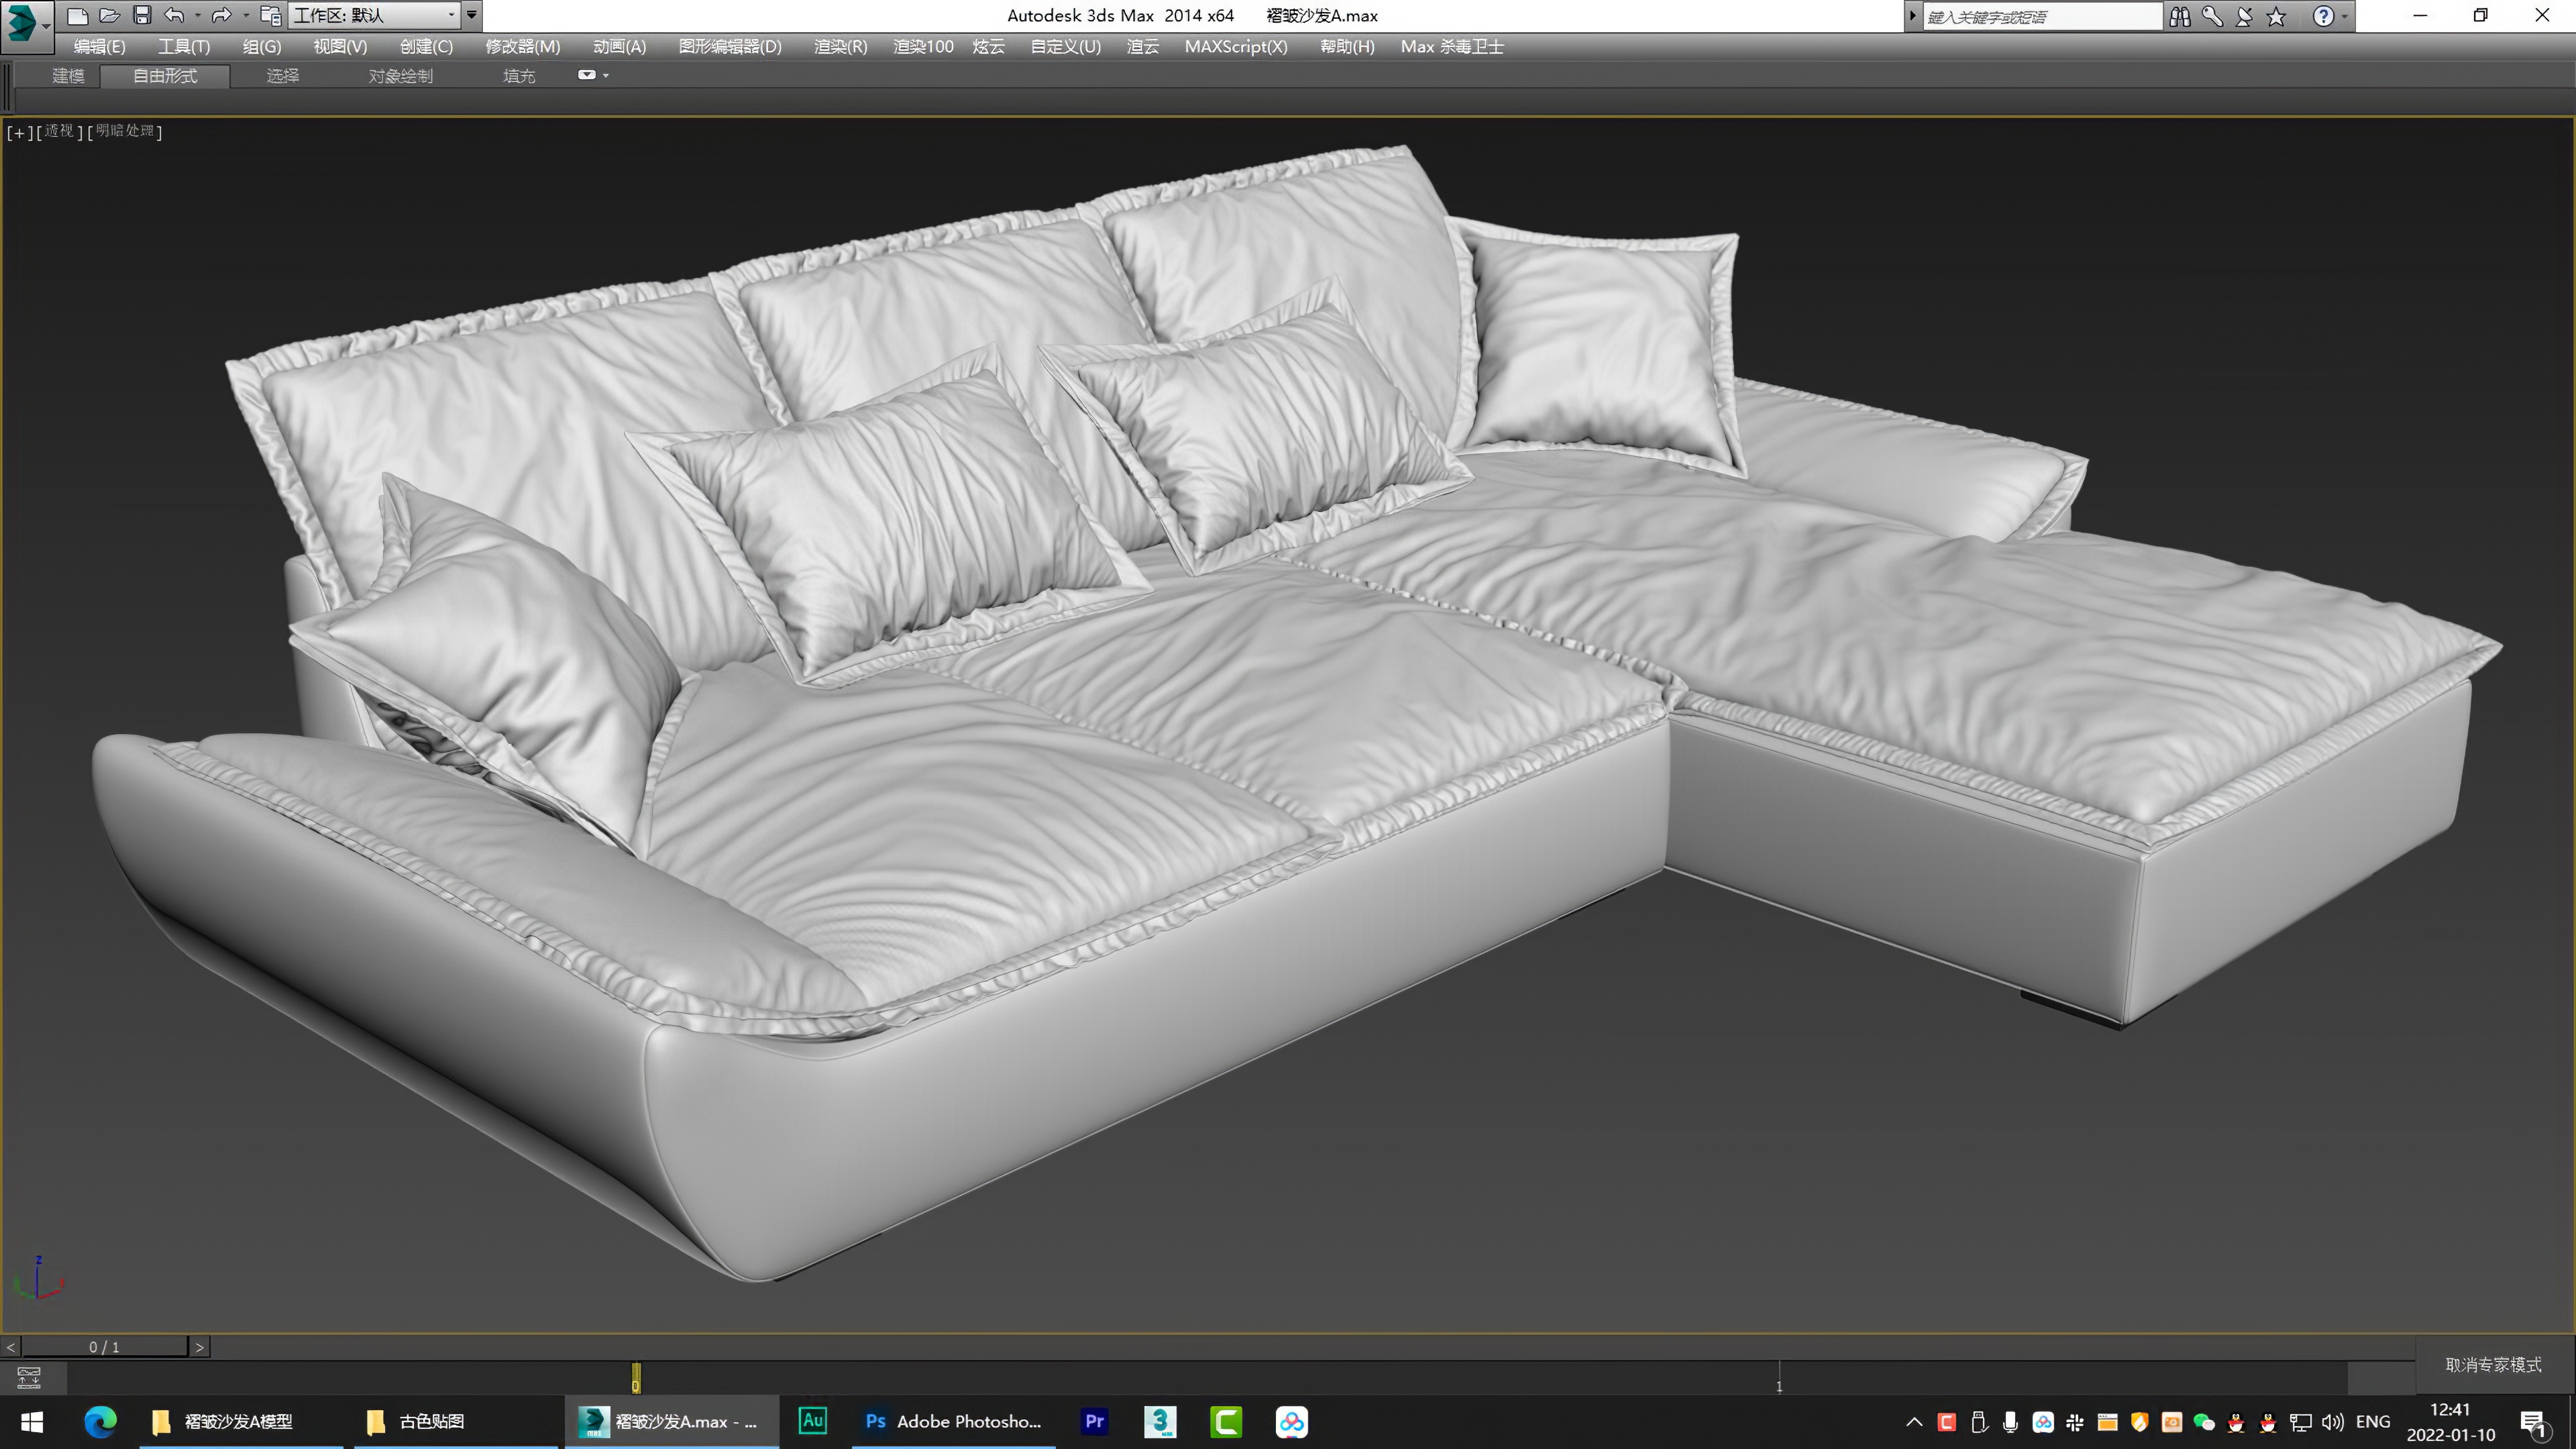Create a new scene file

[x=78, y=15]
